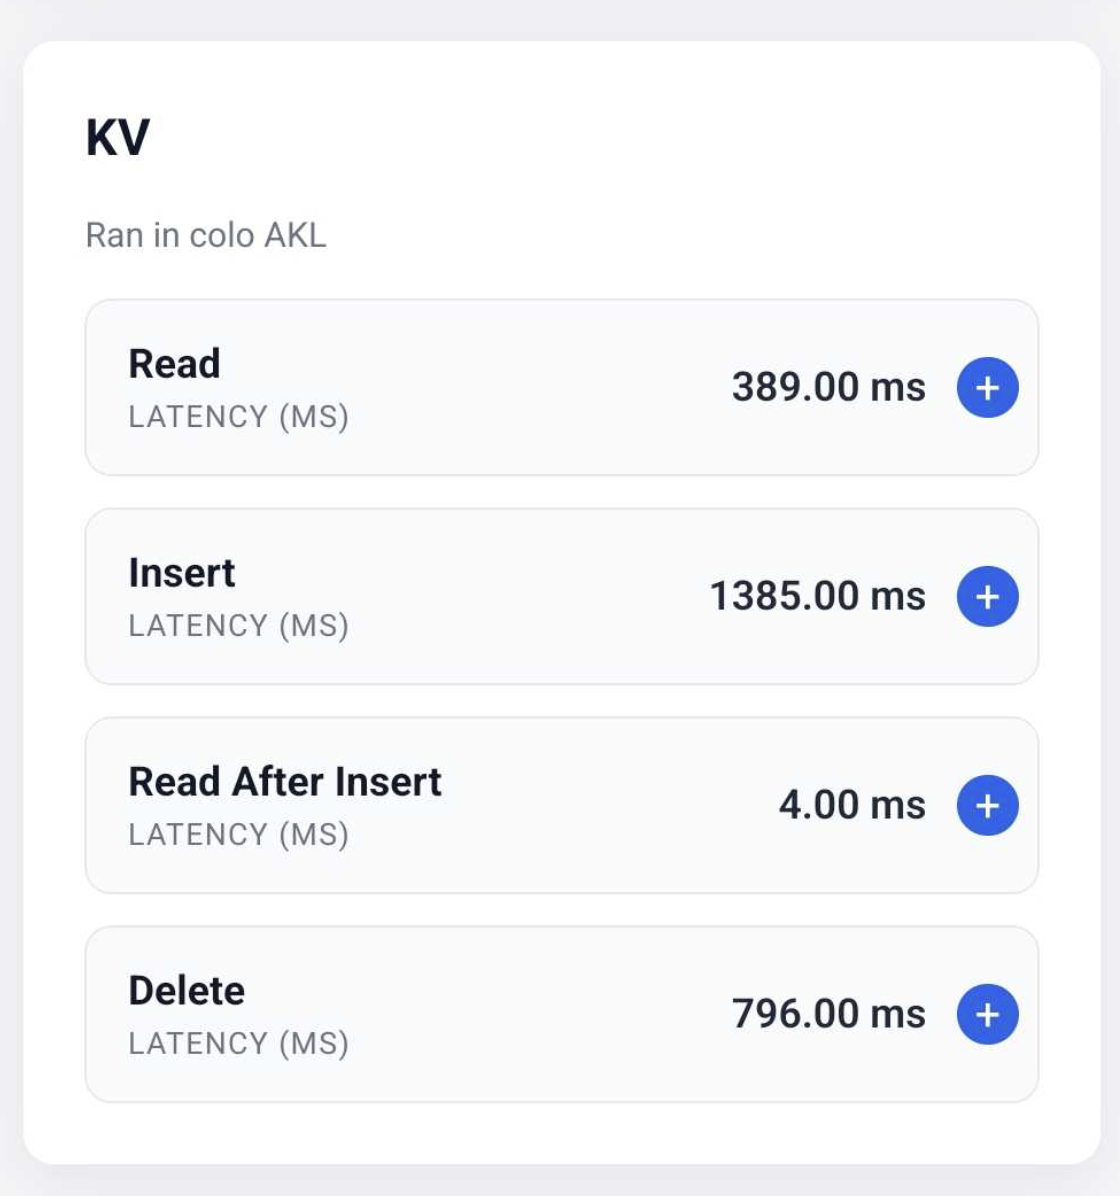Screen dimensions: 1120x1196
Task: Select the Read card title
Action: pos(174,364)
